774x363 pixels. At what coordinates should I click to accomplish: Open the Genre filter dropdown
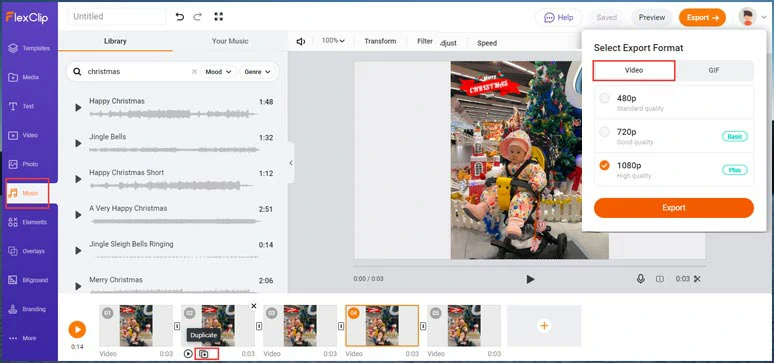(x=258, y=72)
